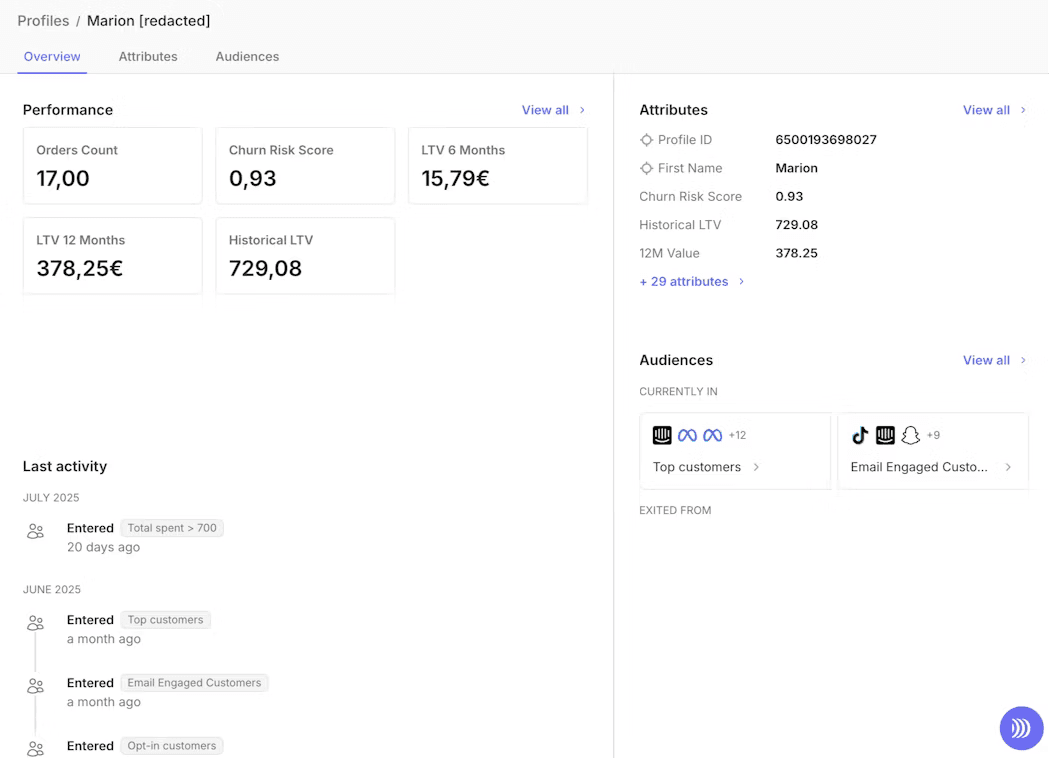Switch to the Attributes tab
This screenshot has width=1049, height=758.
(147, 57)
